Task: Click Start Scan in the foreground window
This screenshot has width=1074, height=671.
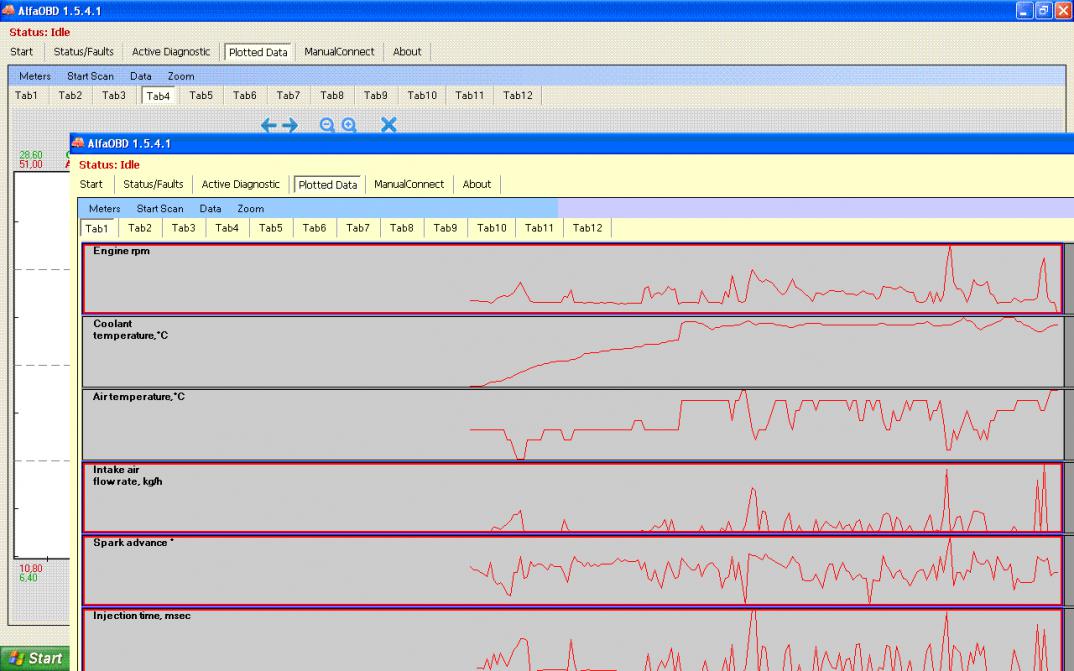Action: [x=160, y=209]
